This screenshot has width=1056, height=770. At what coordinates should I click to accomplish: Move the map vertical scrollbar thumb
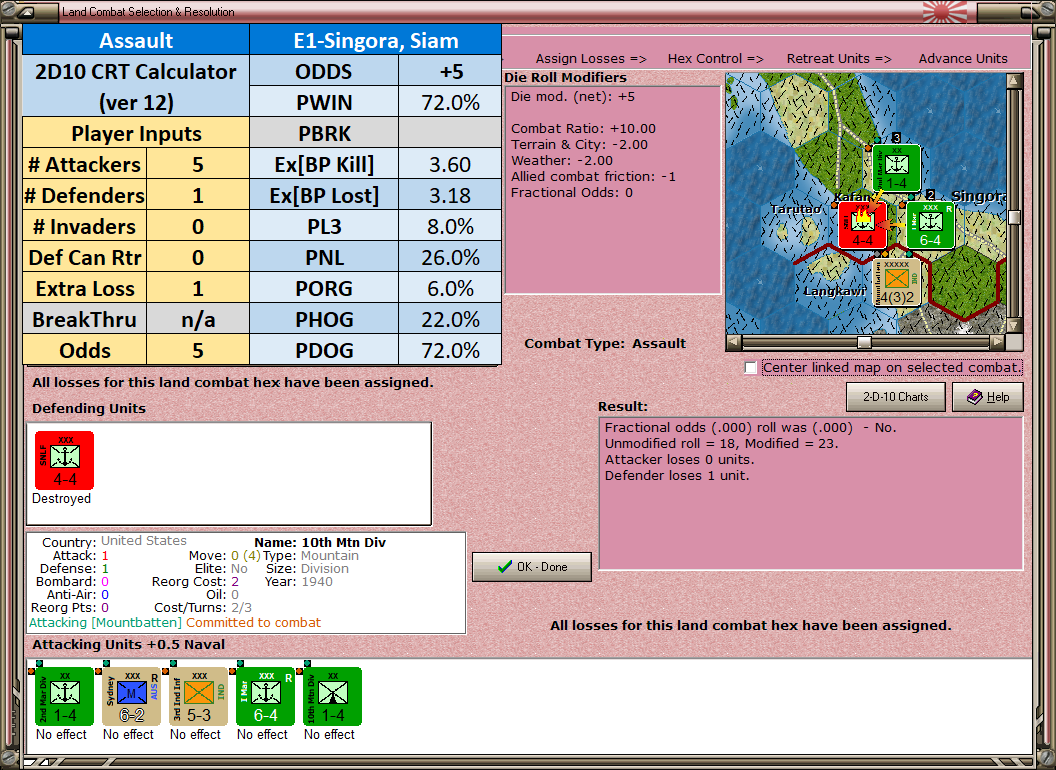[1014, 217]
